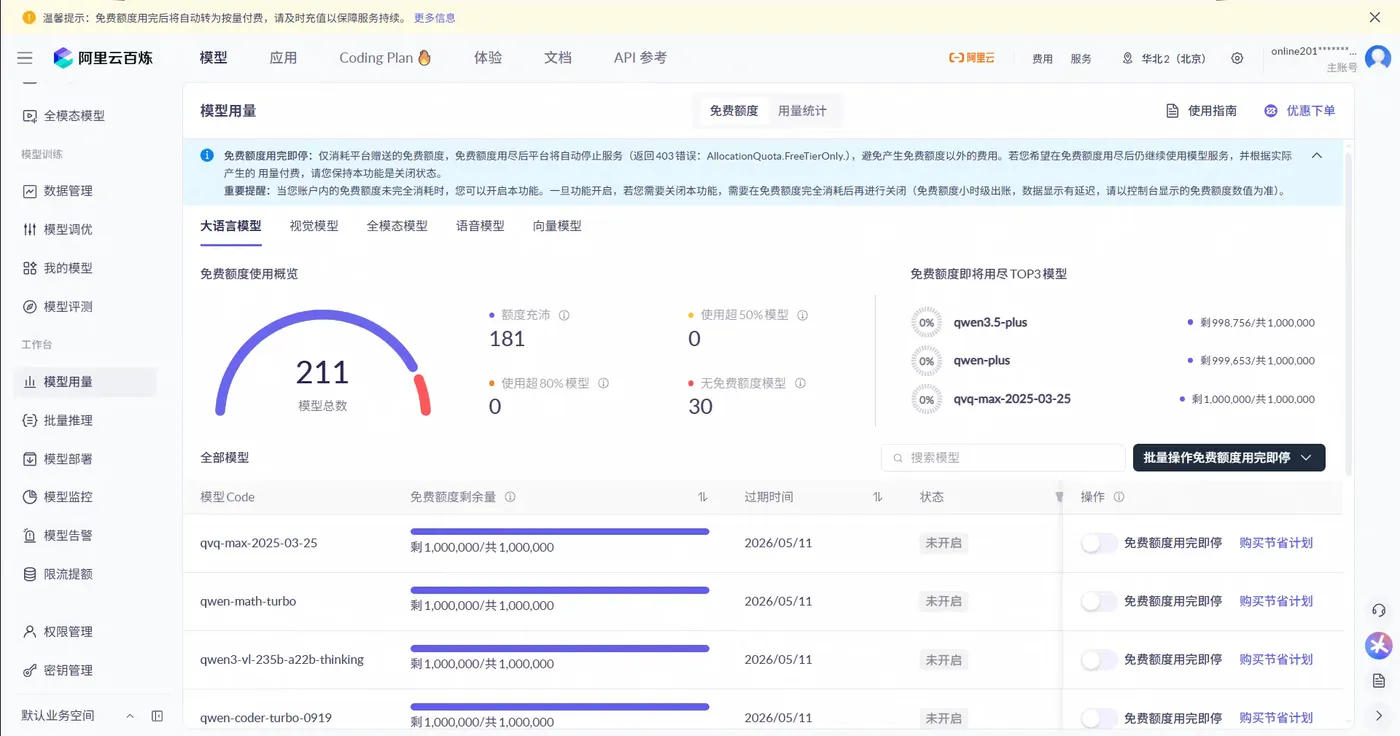Click 购买节省计划 for qvq-max-2025-03-25
Screen dimensions: 1400x736
tap(1276, 543)
